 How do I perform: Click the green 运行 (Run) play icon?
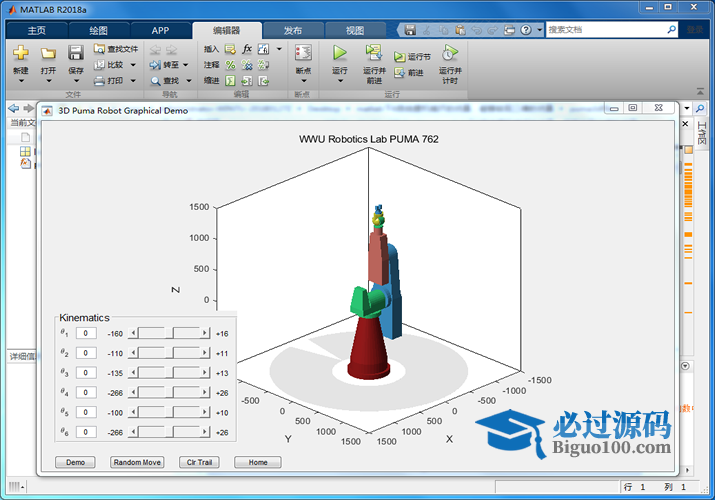(339, 53)
